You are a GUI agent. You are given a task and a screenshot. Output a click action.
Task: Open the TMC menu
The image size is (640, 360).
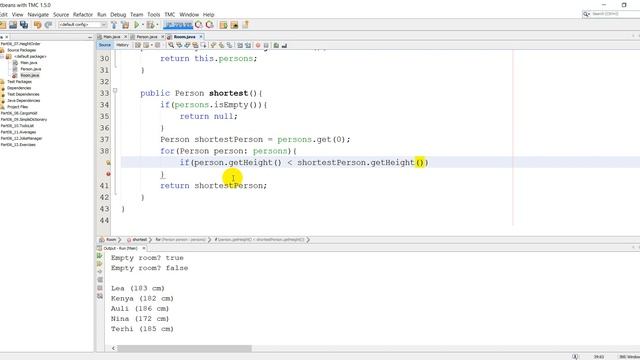[170, 14]
